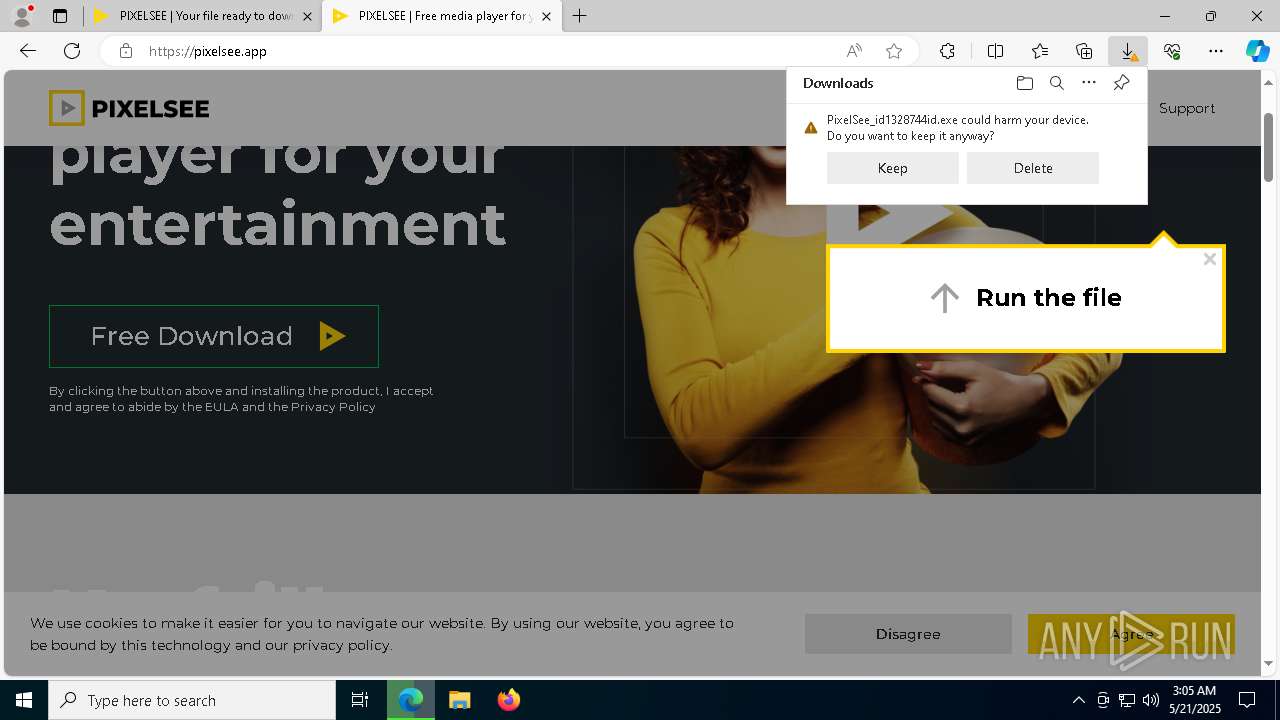1280x720 pixels.
Task: Toggle the Downloads toolbar button
Action: pos(1128,51)
